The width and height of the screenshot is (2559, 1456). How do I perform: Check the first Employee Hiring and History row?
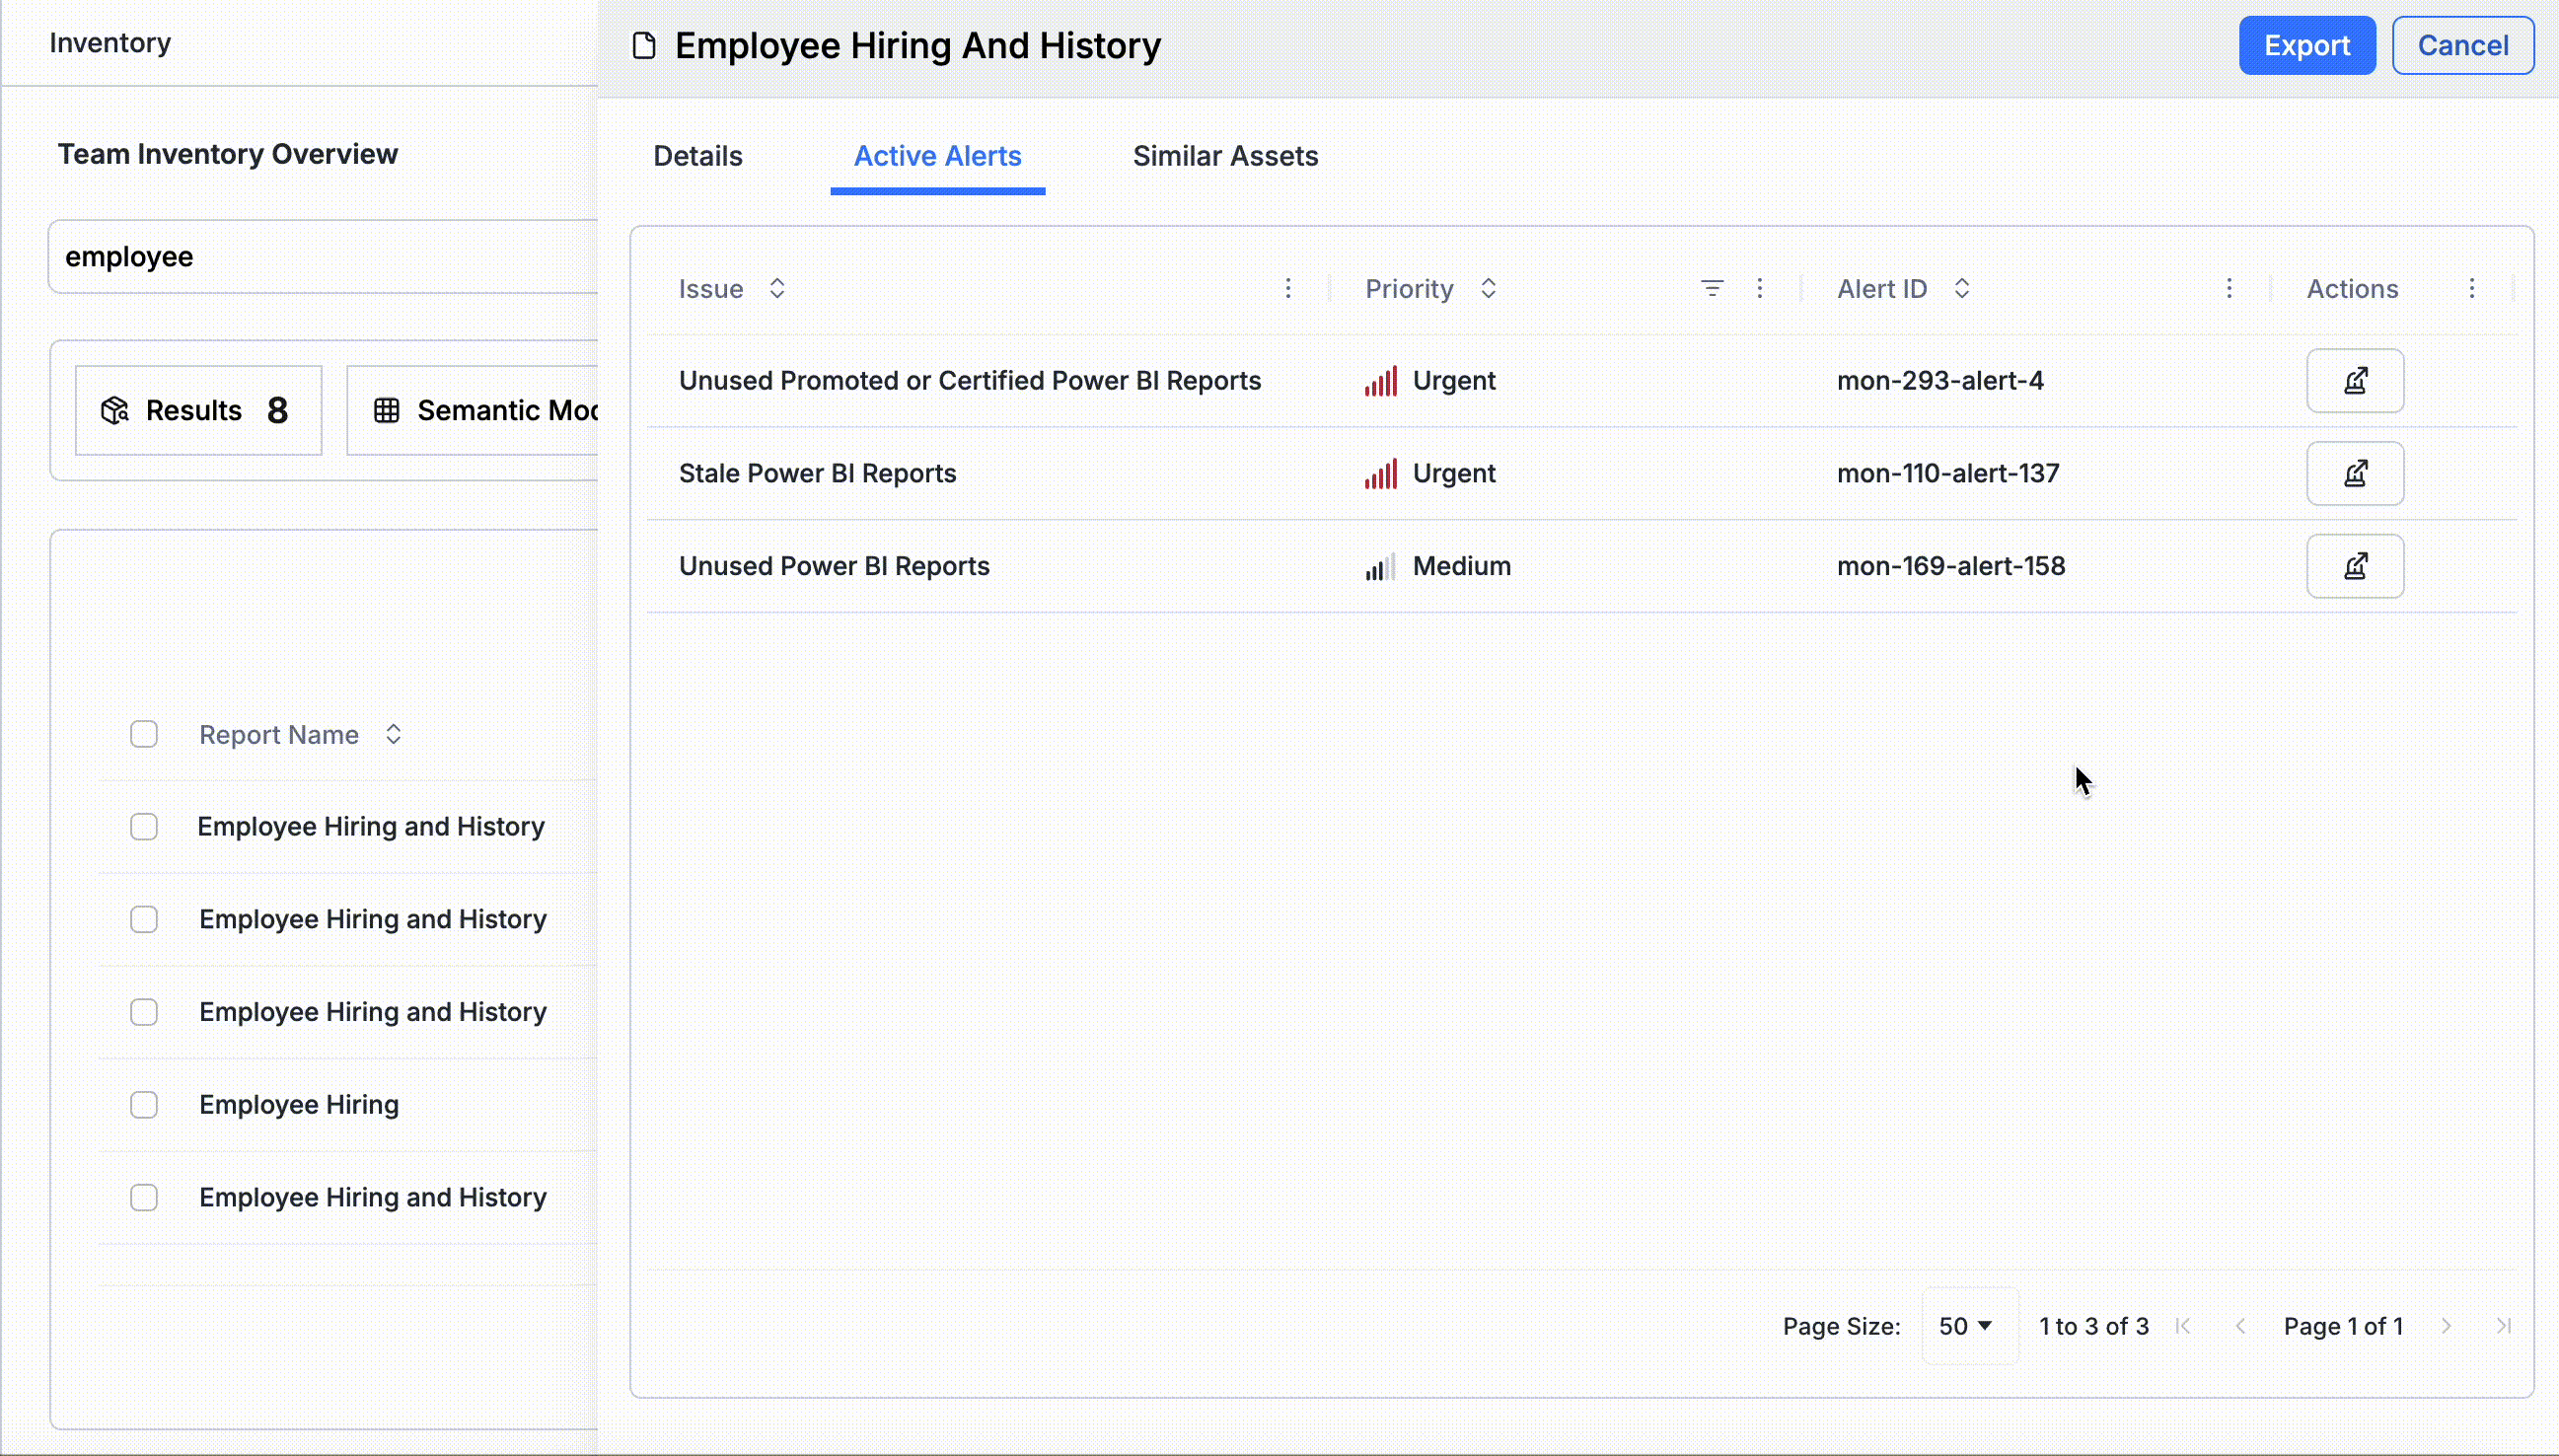coord(144,827)
